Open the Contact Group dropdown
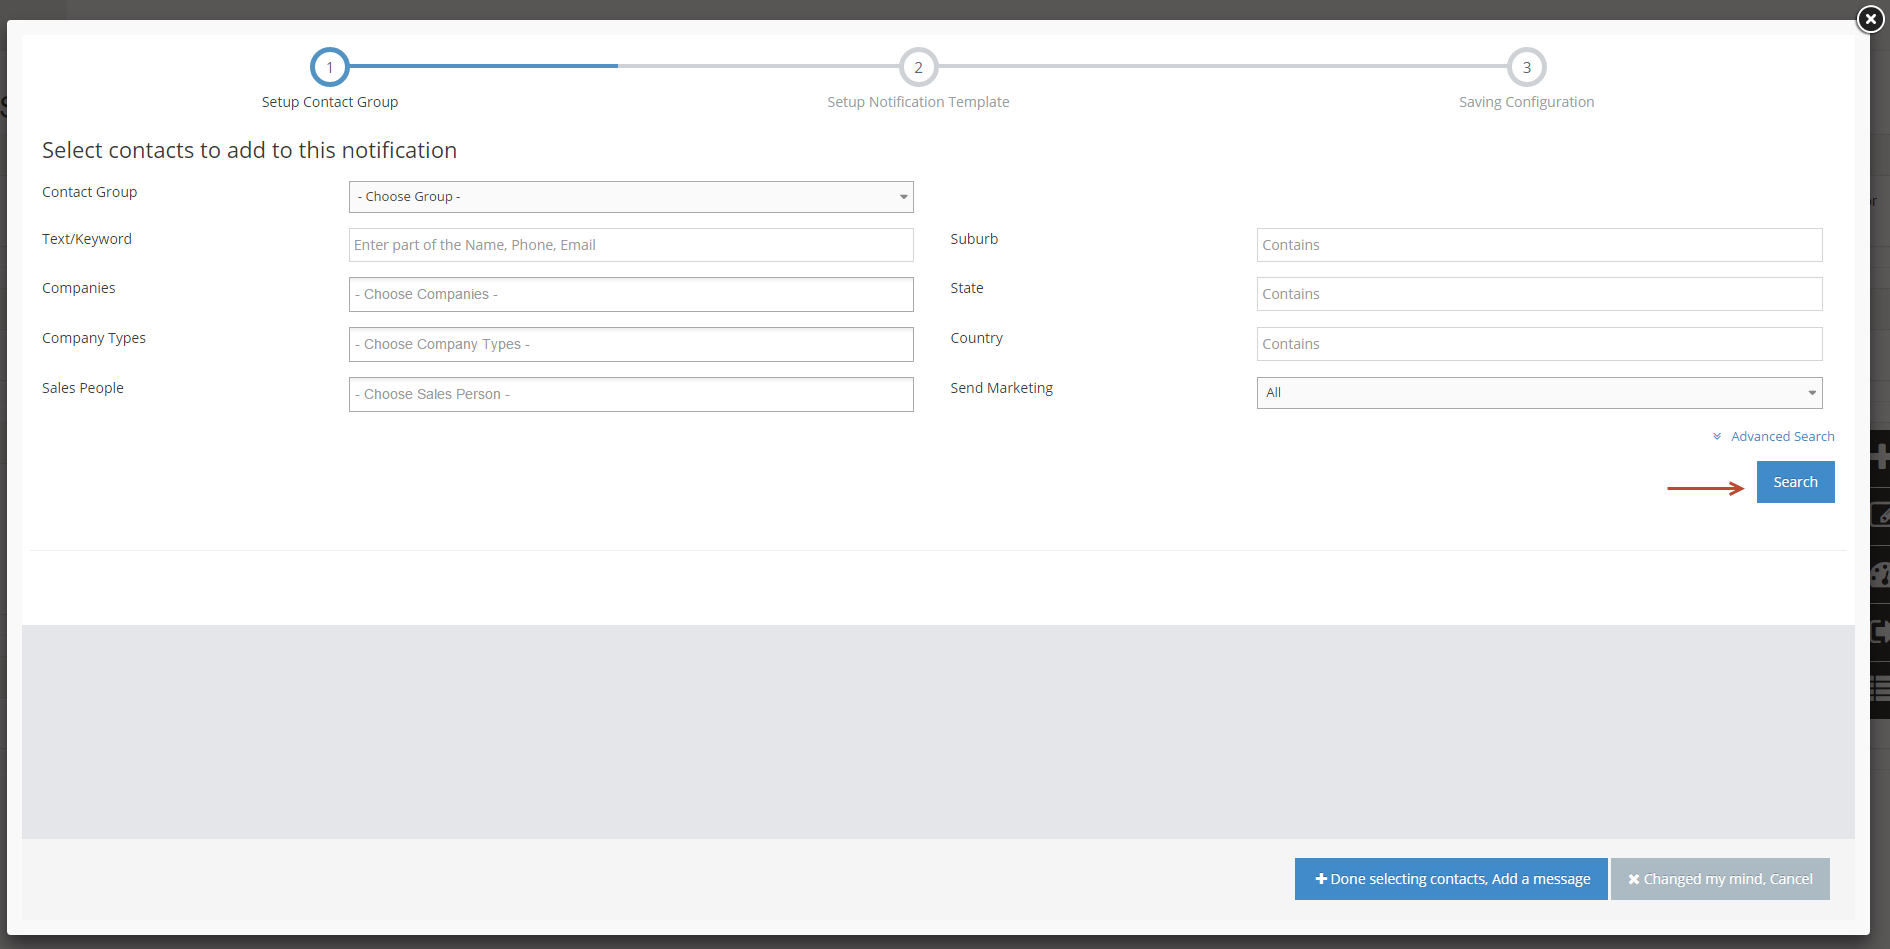The height and width of the screenshot is (949, 1890). (x=631, y=197)
